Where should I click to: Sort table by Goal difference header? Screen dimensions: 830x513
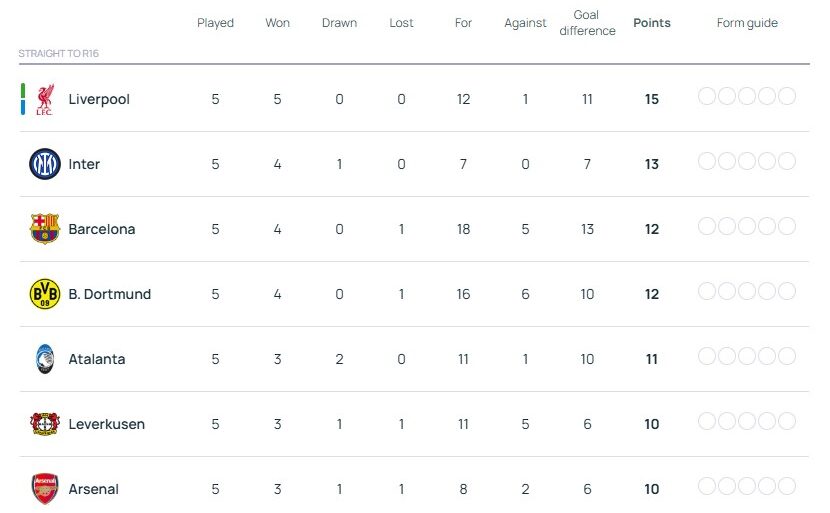587,23
